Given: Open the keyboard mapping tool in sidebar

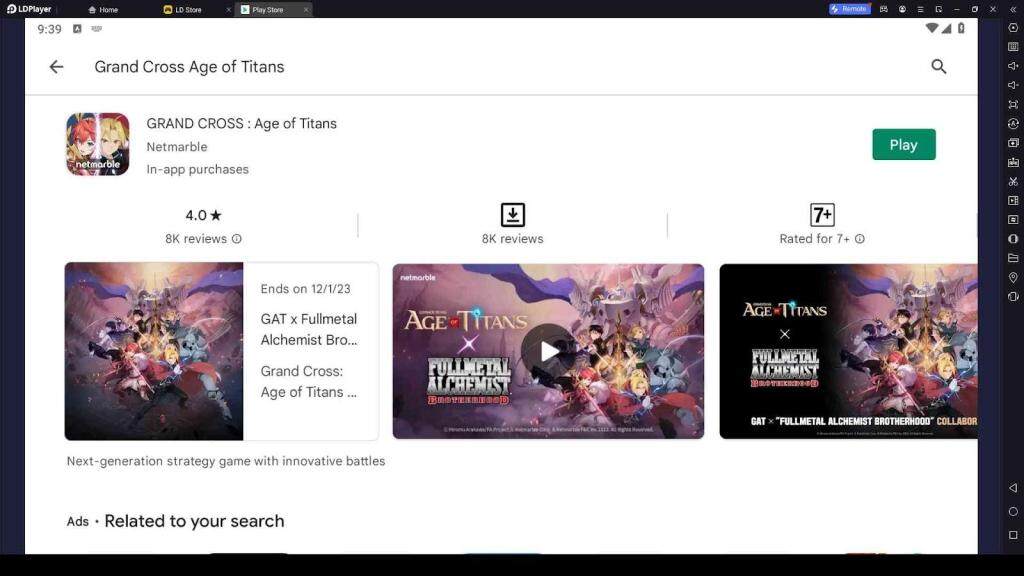Looking at the screenshot, I should (x=1013, y=47).
